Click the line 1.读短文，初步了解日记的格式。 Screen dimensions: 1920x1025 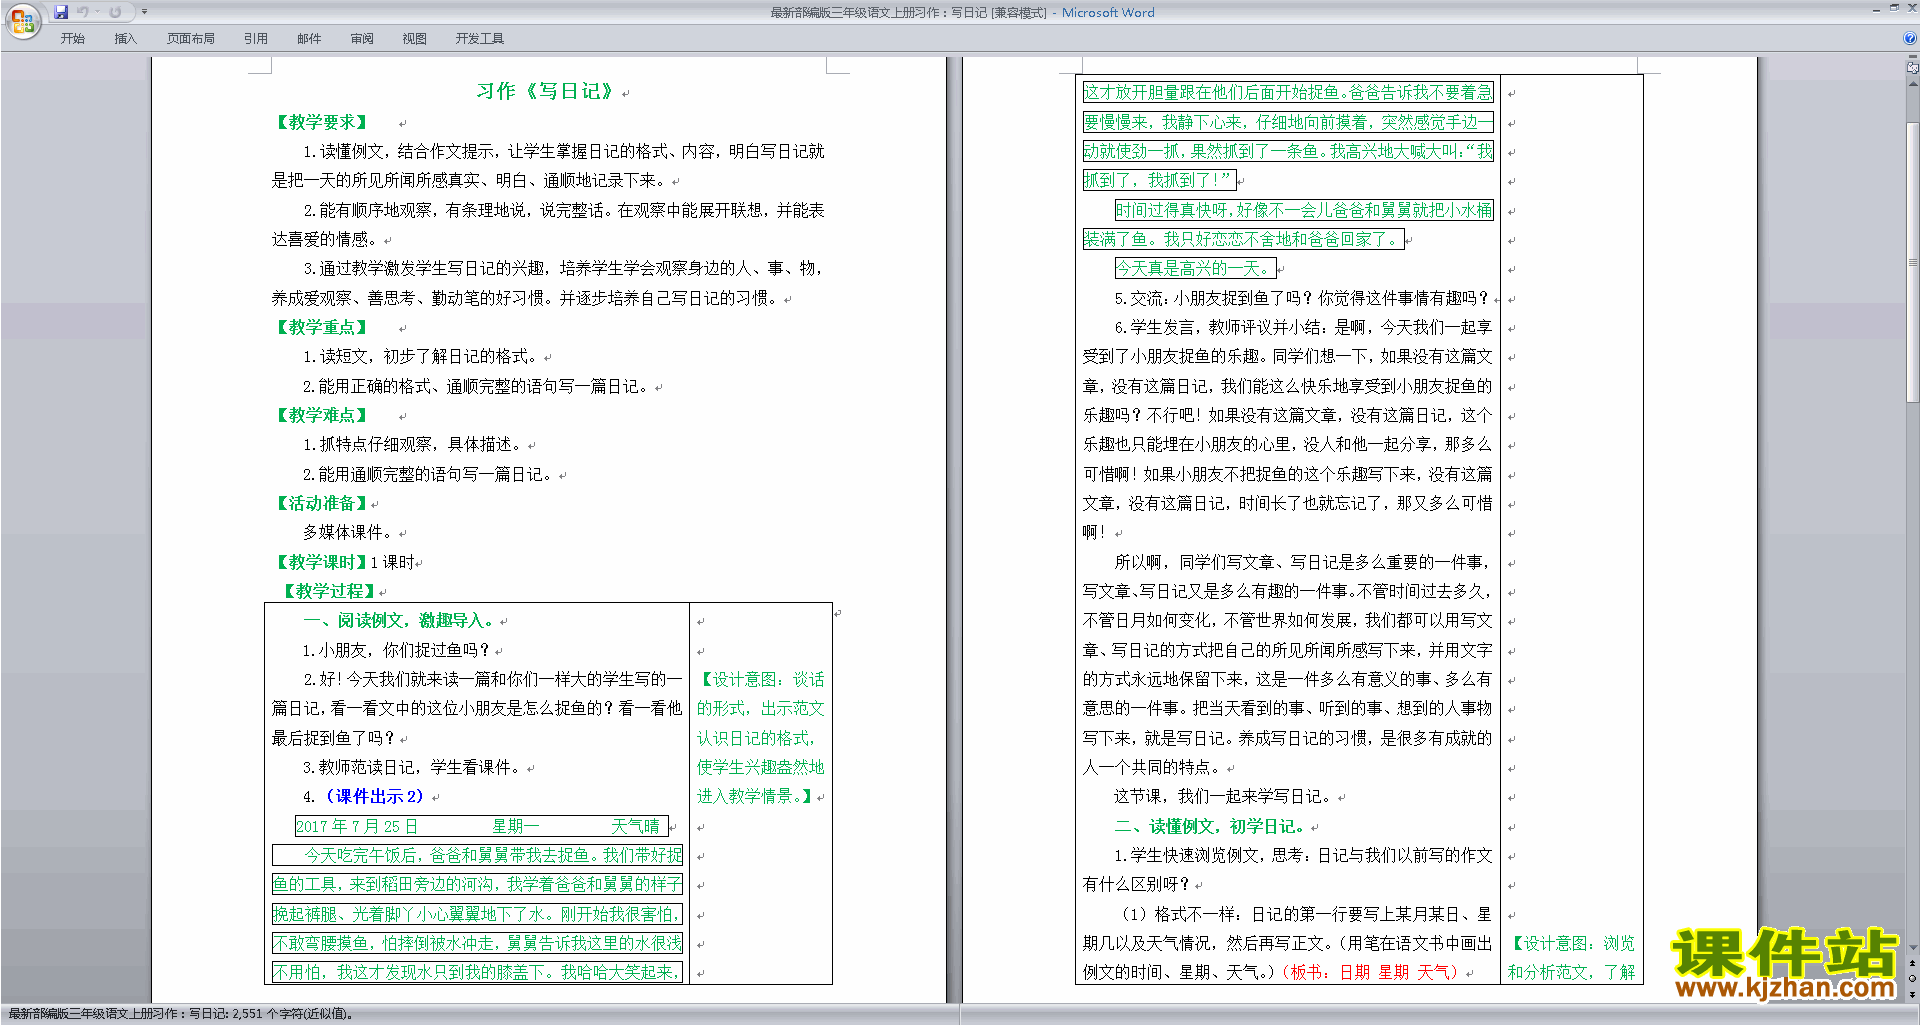[421, 356]
